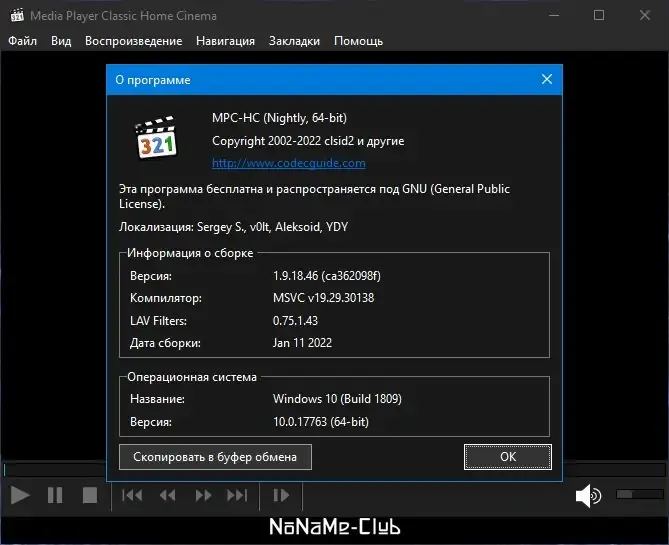The width and height of the screenshot is (669, 545).
Task: Click the MPC-HC 321 clapperboard logo
Action: coord(157,137)
